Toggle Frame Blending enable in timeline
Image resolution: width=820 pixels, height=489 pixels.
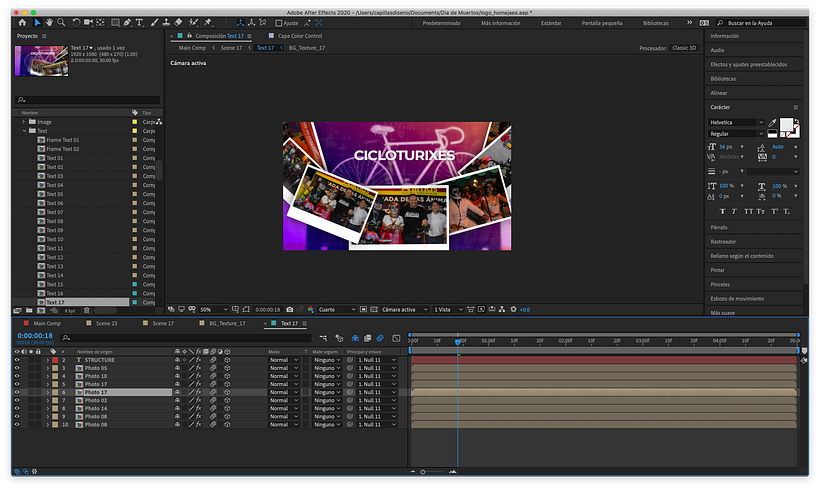(368, 338)
